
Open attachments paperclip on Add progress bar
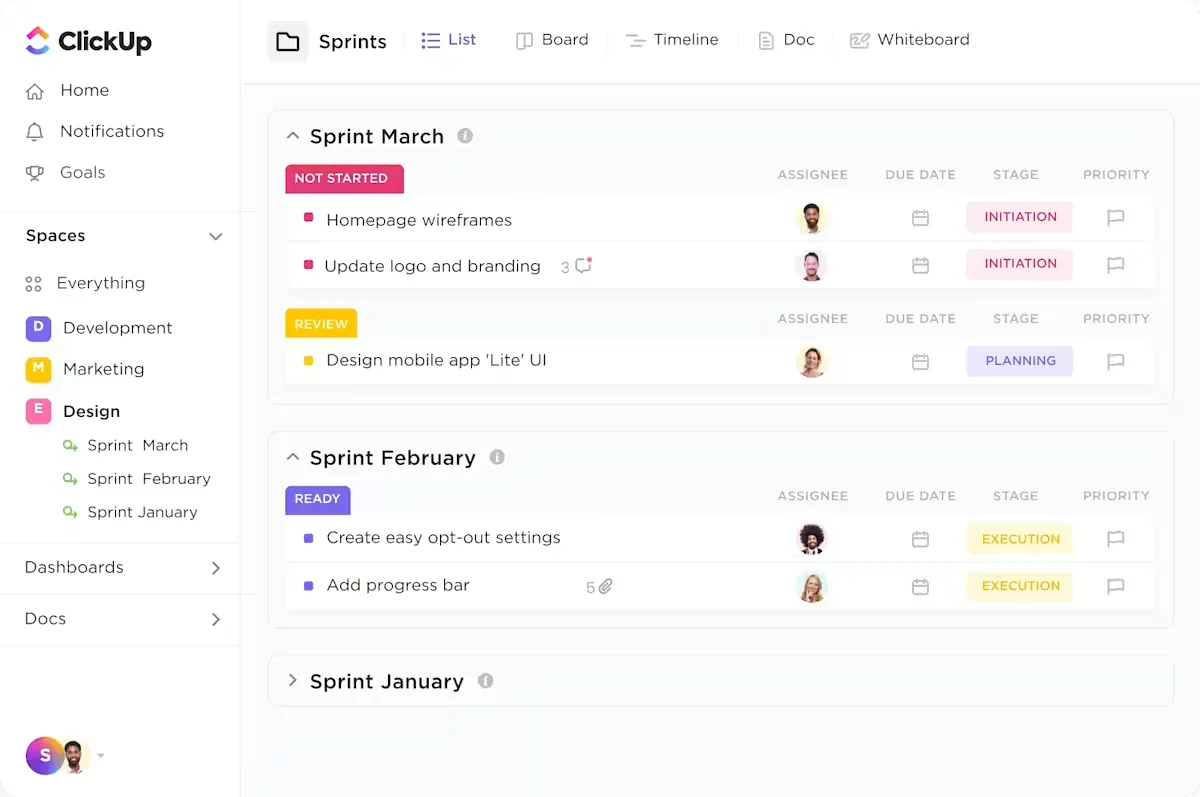pos(605,586)
